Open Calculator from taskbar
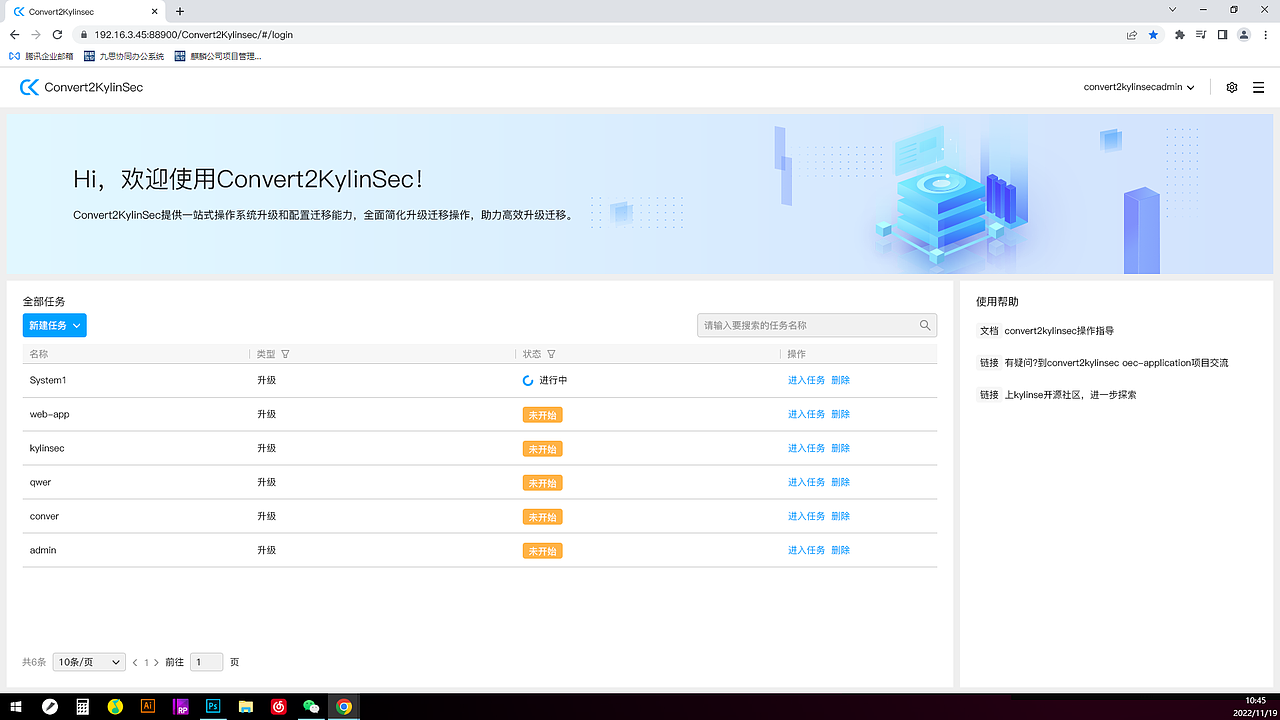 (83, 706)
